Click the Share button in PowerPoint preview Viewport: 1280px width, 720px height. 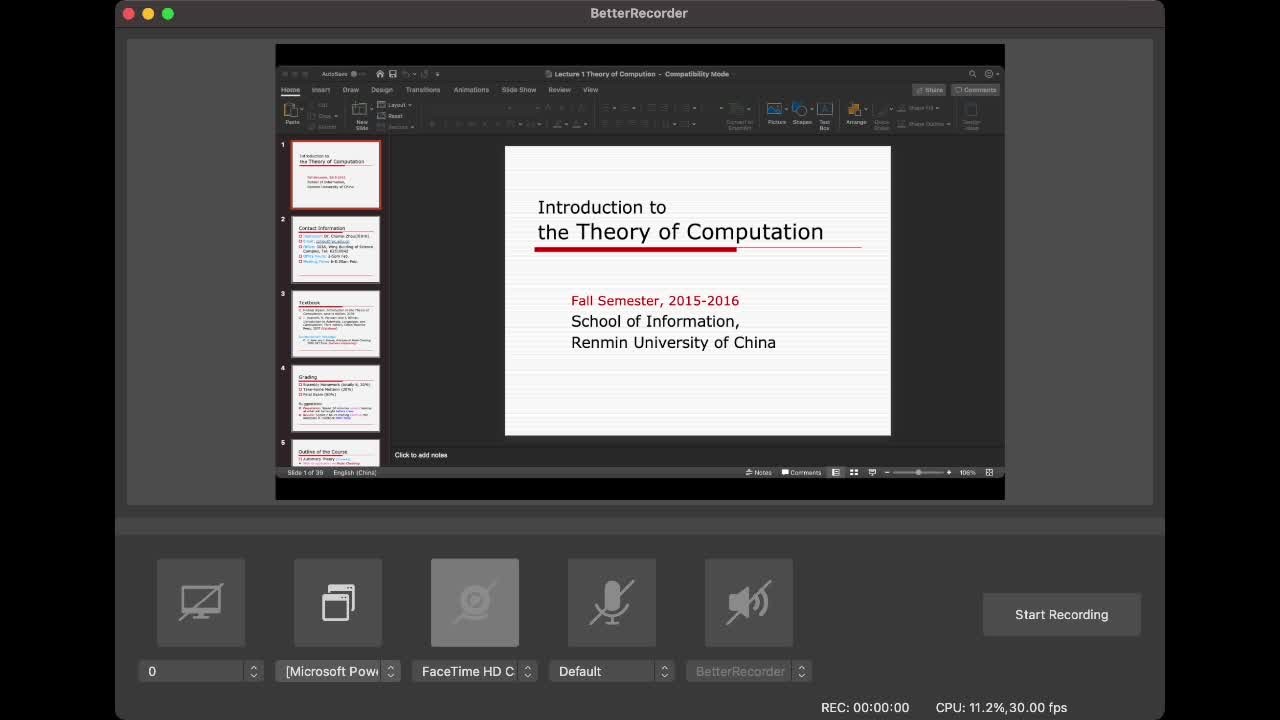point(929,90)
